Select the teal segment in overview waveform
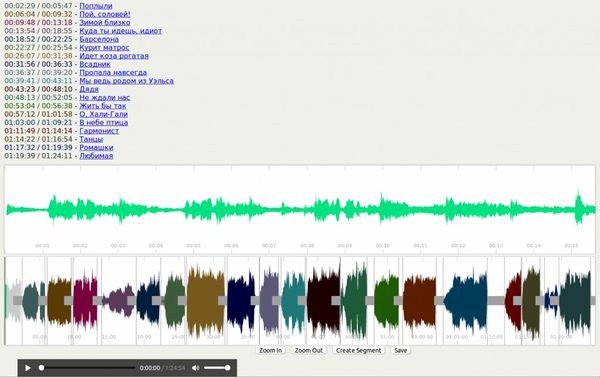Image resolution: width=600 pixels, height=378 pixels. coord(293,301)
